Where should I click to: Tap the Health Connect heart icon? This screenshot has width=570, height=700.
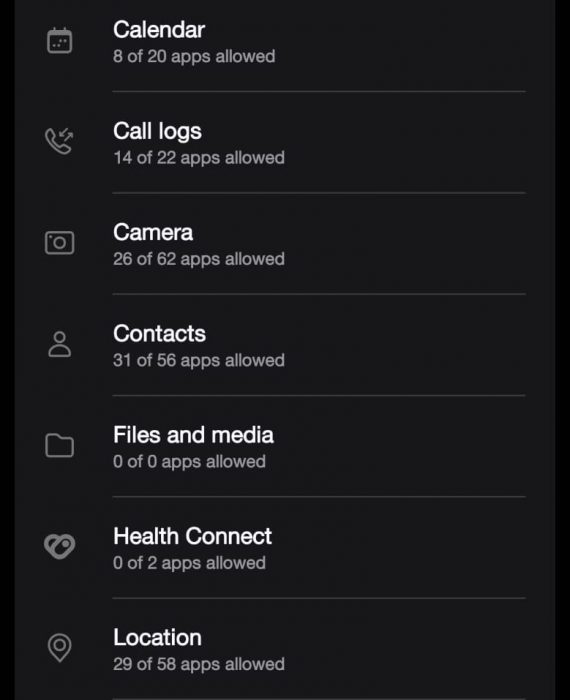[59, 546]
